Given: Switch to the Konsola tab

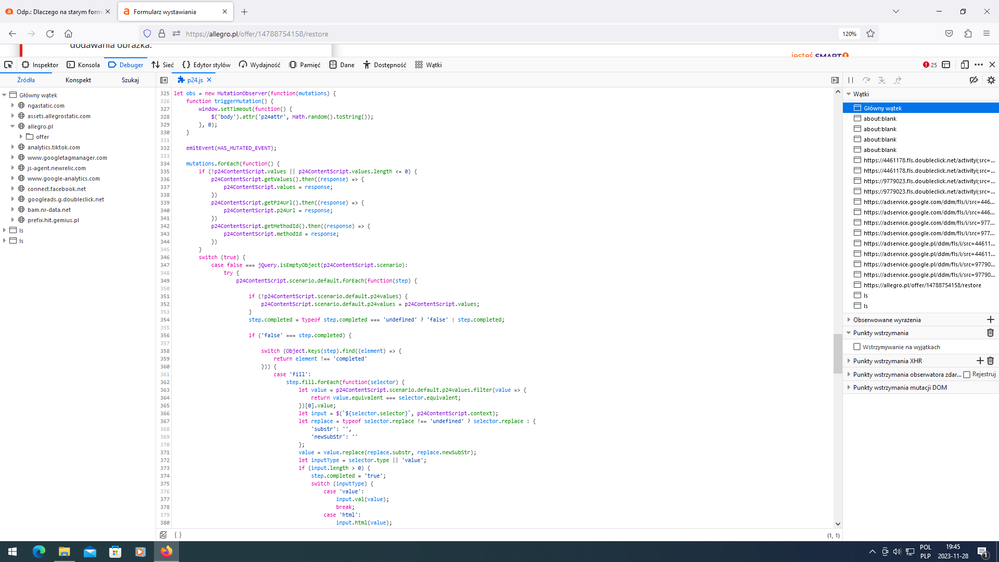Looking at the screenshot, I should point(83,64).
